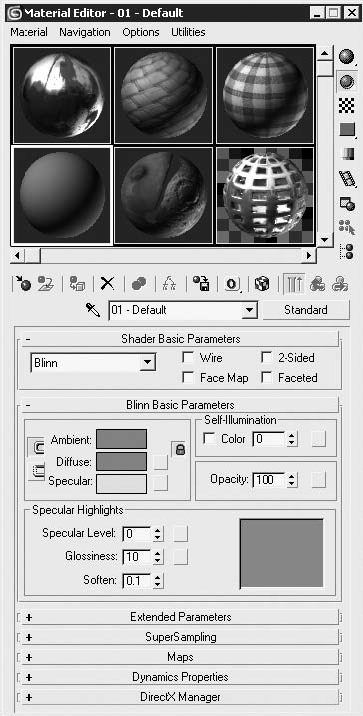Click the Standard material type button
Image resolution: width=363 pixels, height=716 pixels.
[306, 310]
